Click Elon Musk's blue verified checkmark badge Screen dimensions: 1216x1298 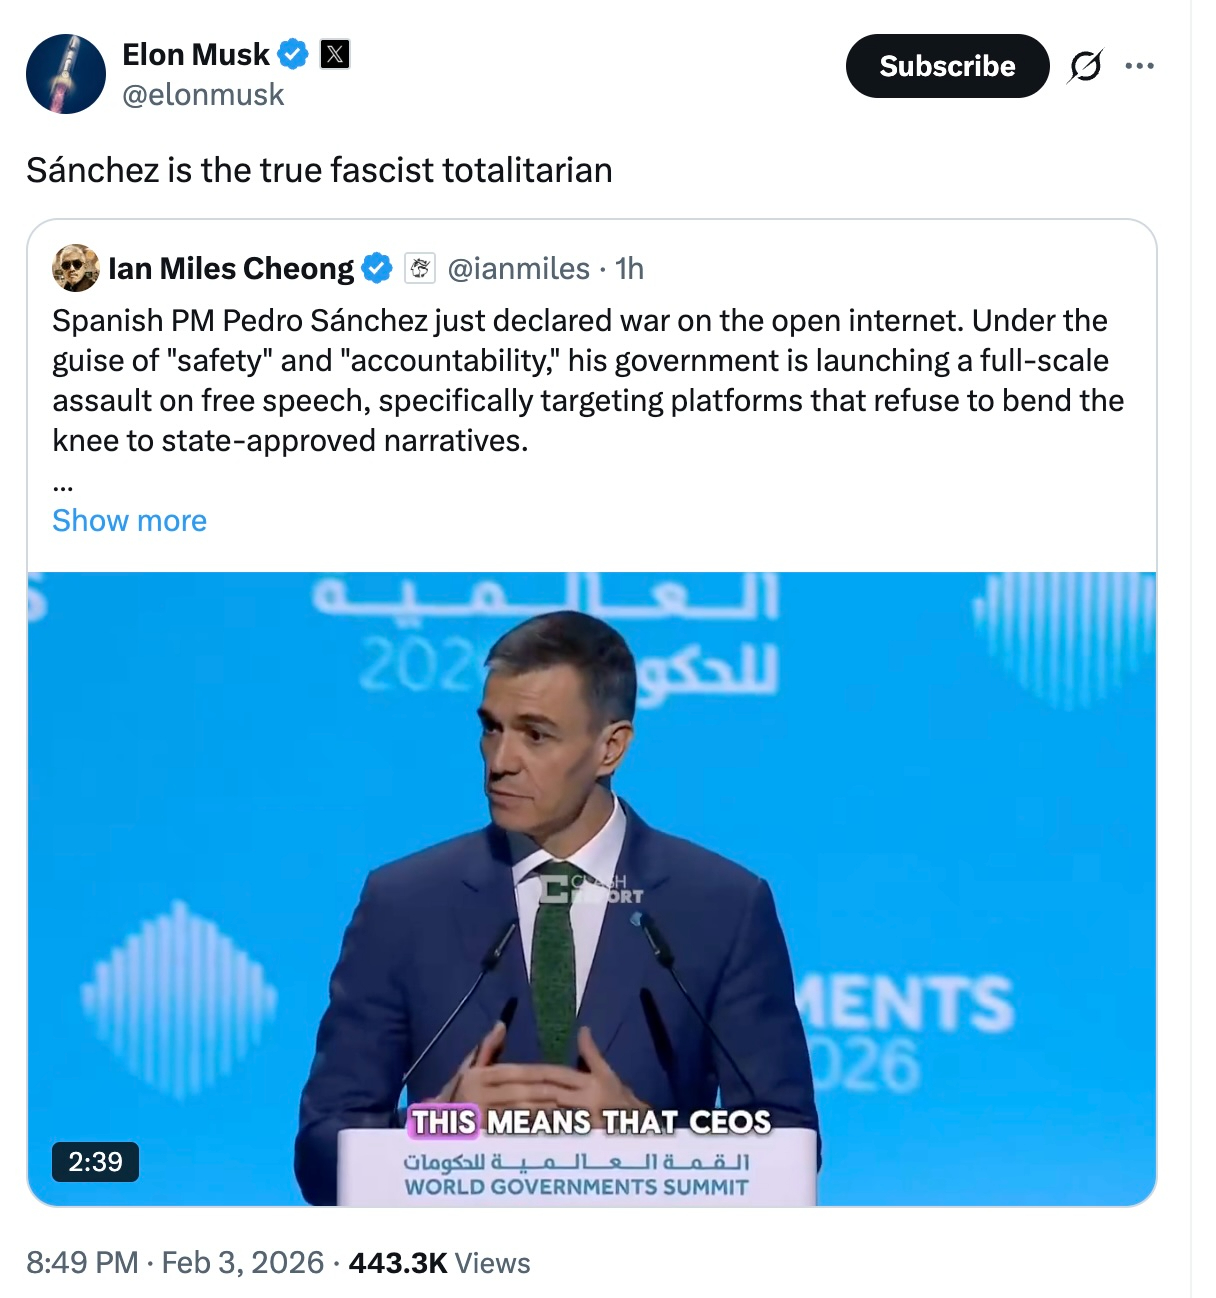coord(292,54)
